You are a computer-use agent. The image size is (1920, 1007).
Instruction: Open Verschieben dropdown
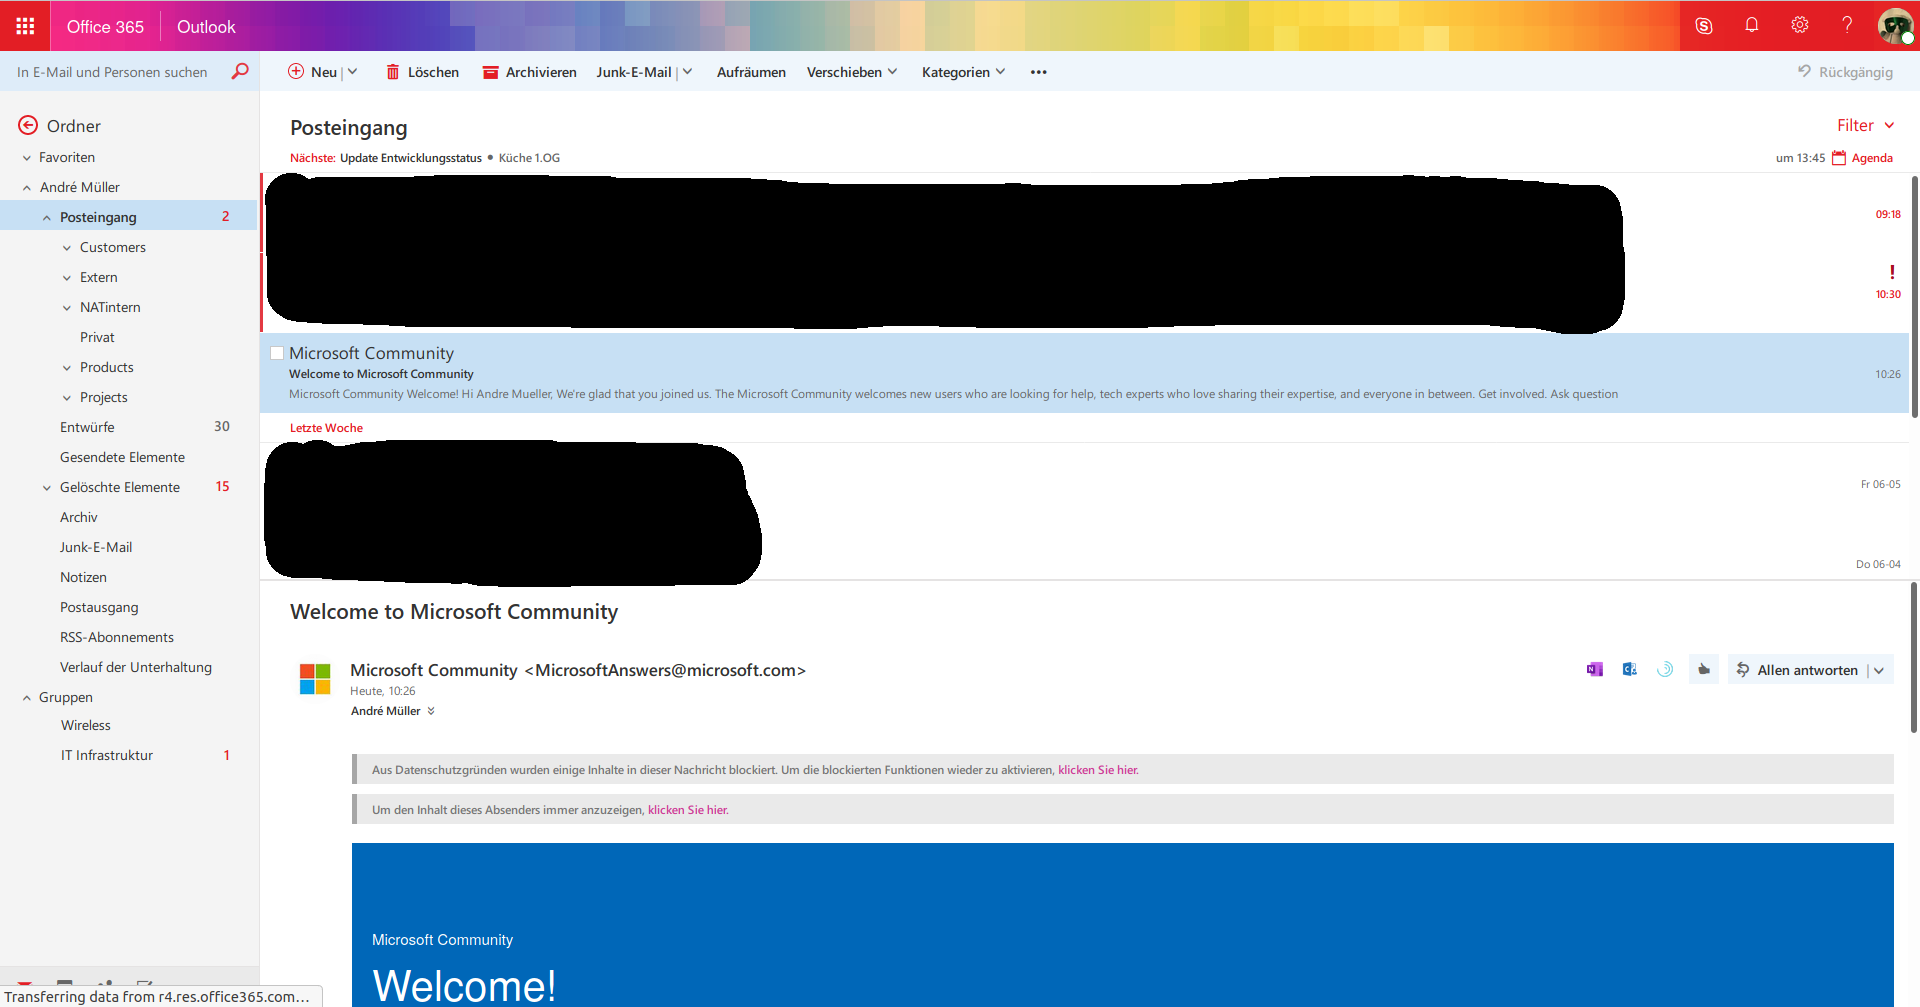point(852,72)
